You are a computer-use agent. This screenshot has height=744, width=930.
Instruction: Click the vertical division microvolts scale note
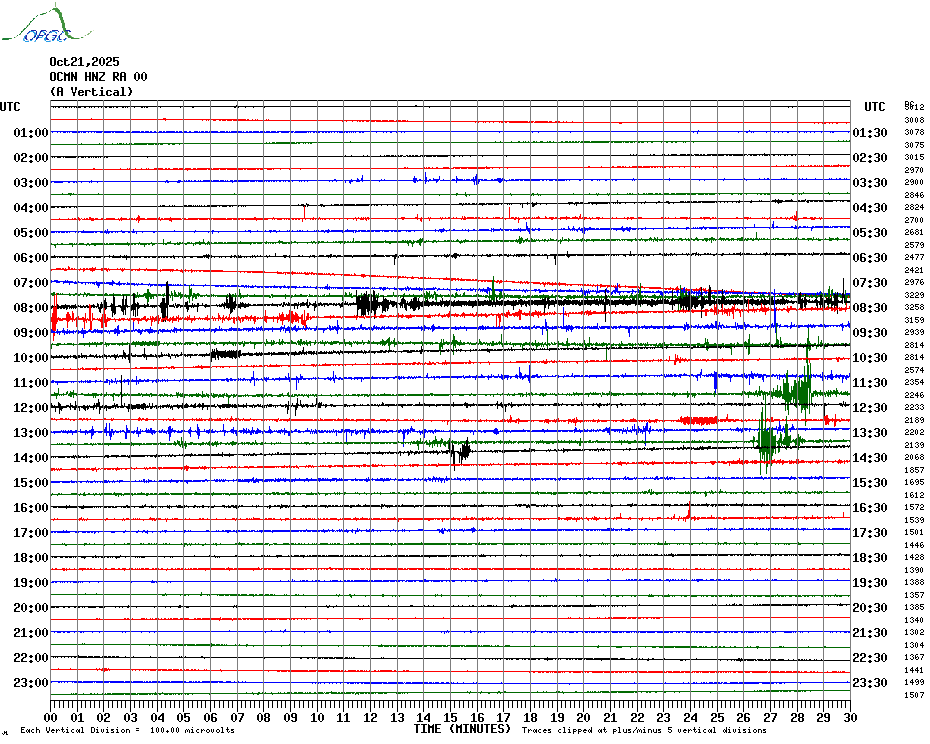coord(127,730)
